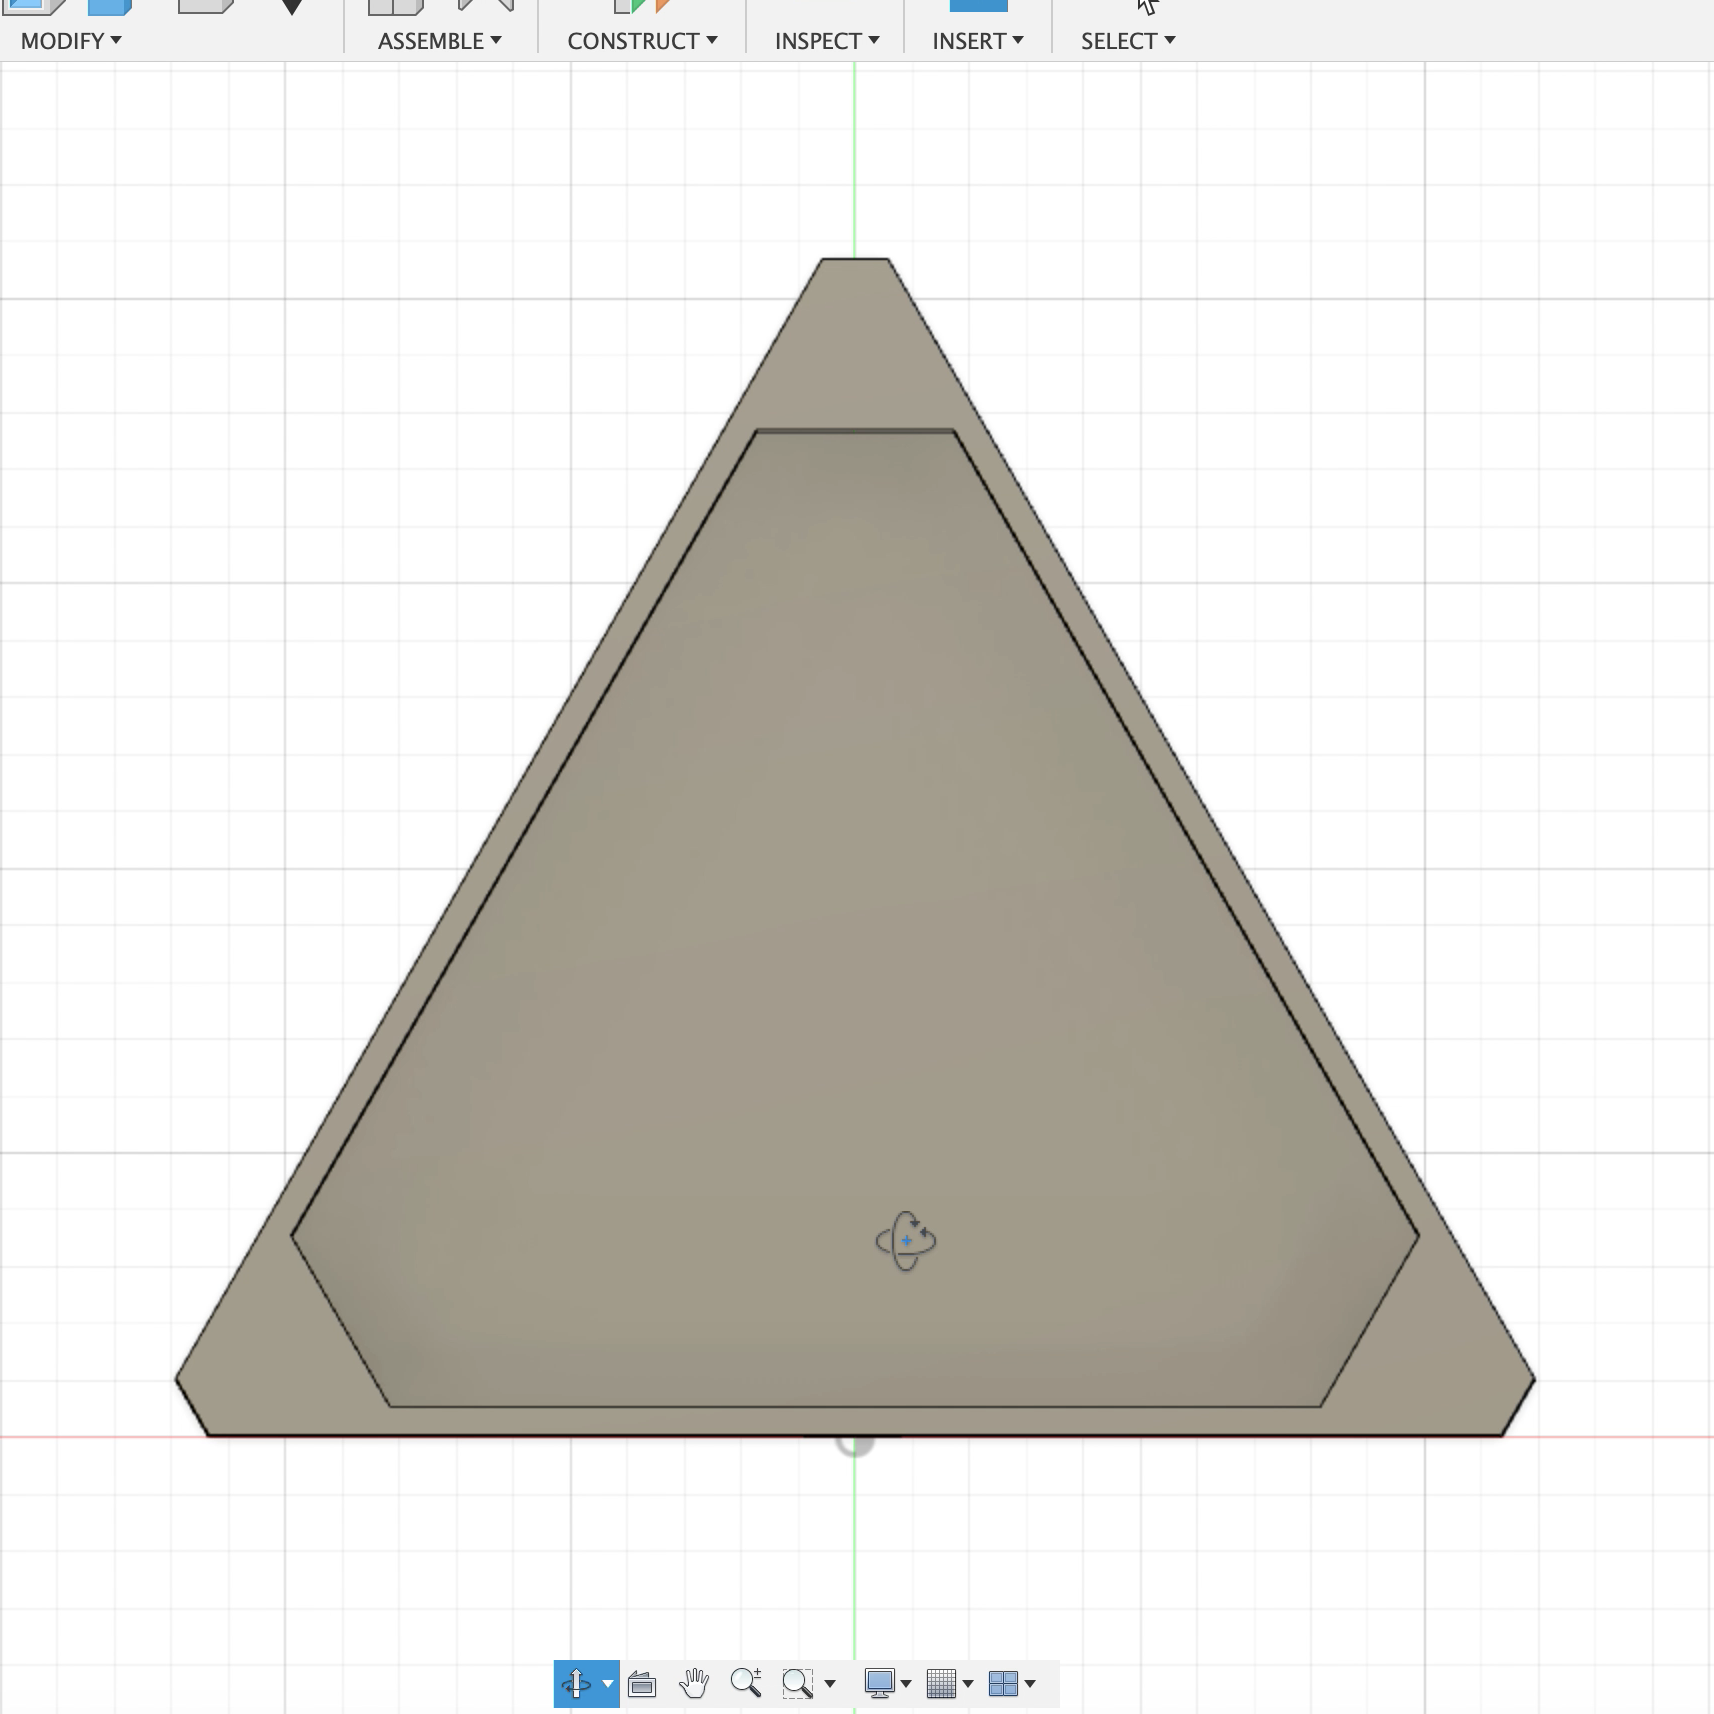This screenshot has height=1714, width=1714.
Task: Open the CONSTRUCT menu
Action: pos(641,41)
